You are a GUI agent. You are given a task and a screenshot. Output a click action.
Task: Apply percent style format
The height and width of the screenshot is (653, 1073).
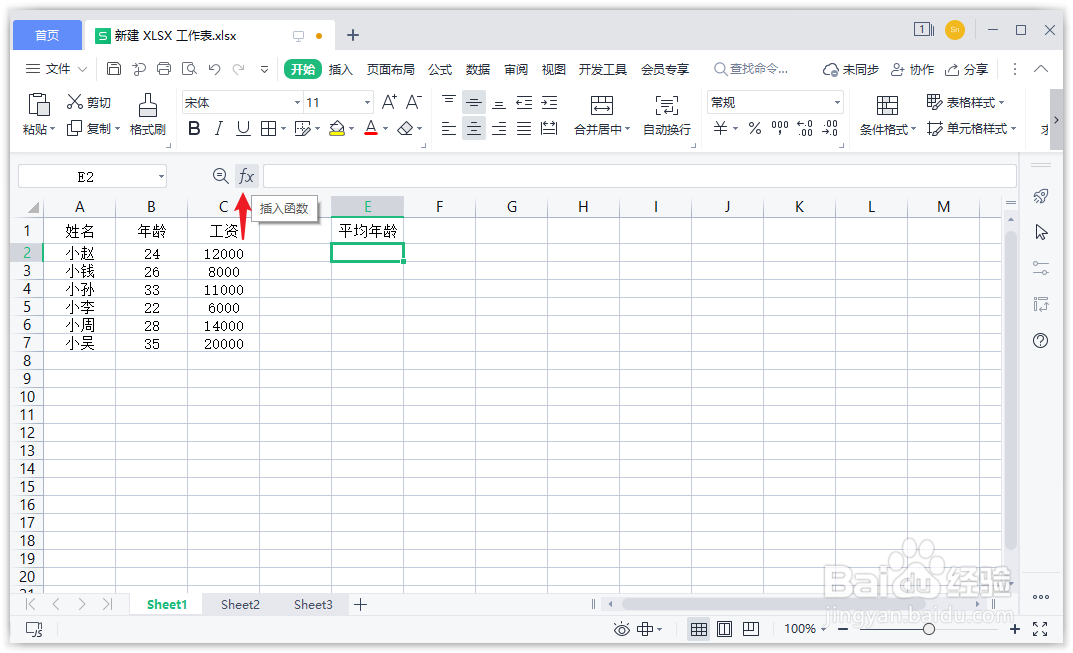755,128
